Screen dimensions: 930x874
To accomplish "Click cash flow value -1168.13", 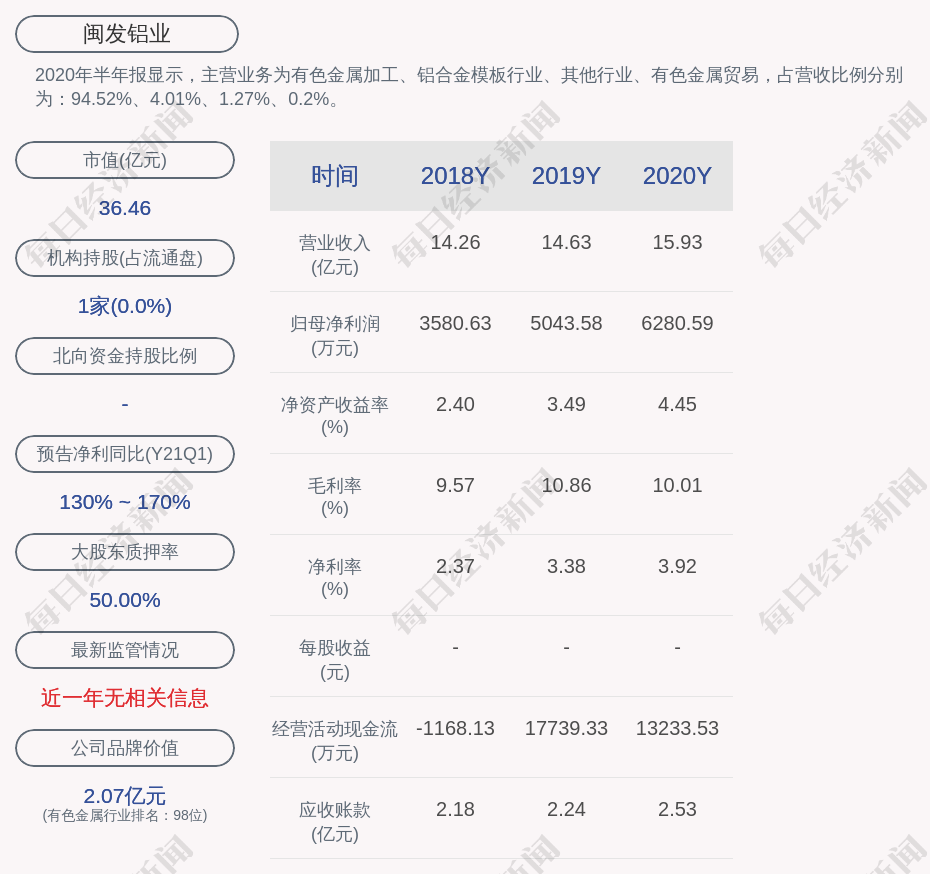I will coord(456,728).
